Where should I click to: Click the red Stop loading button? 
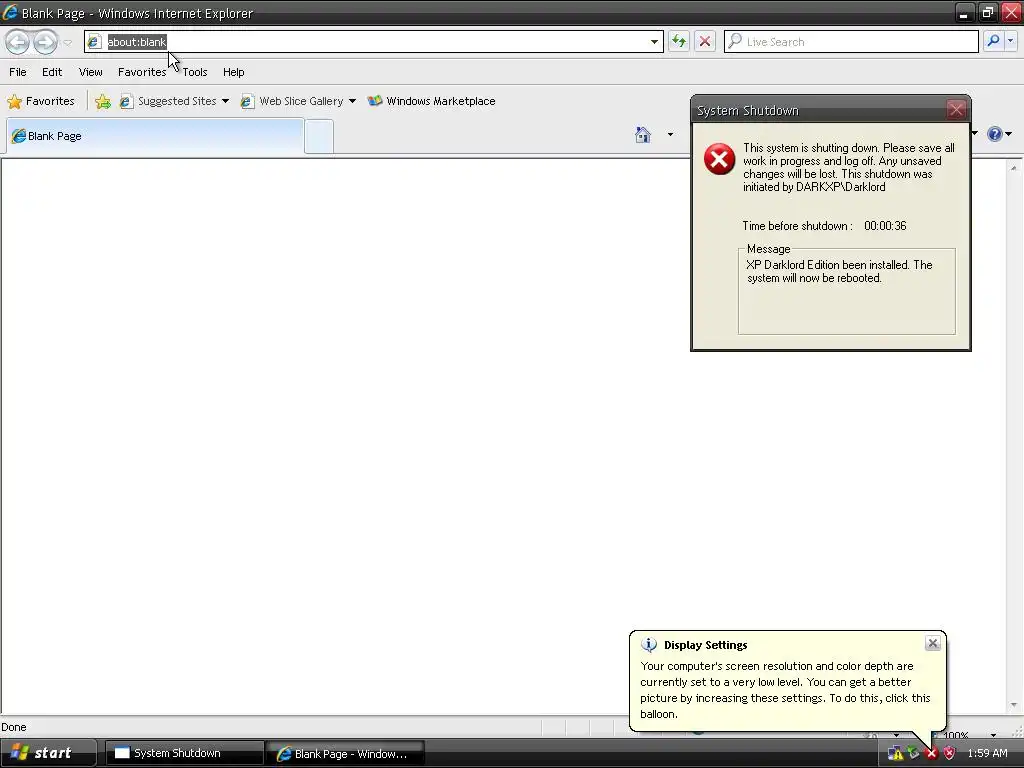(x=705, y=42)
